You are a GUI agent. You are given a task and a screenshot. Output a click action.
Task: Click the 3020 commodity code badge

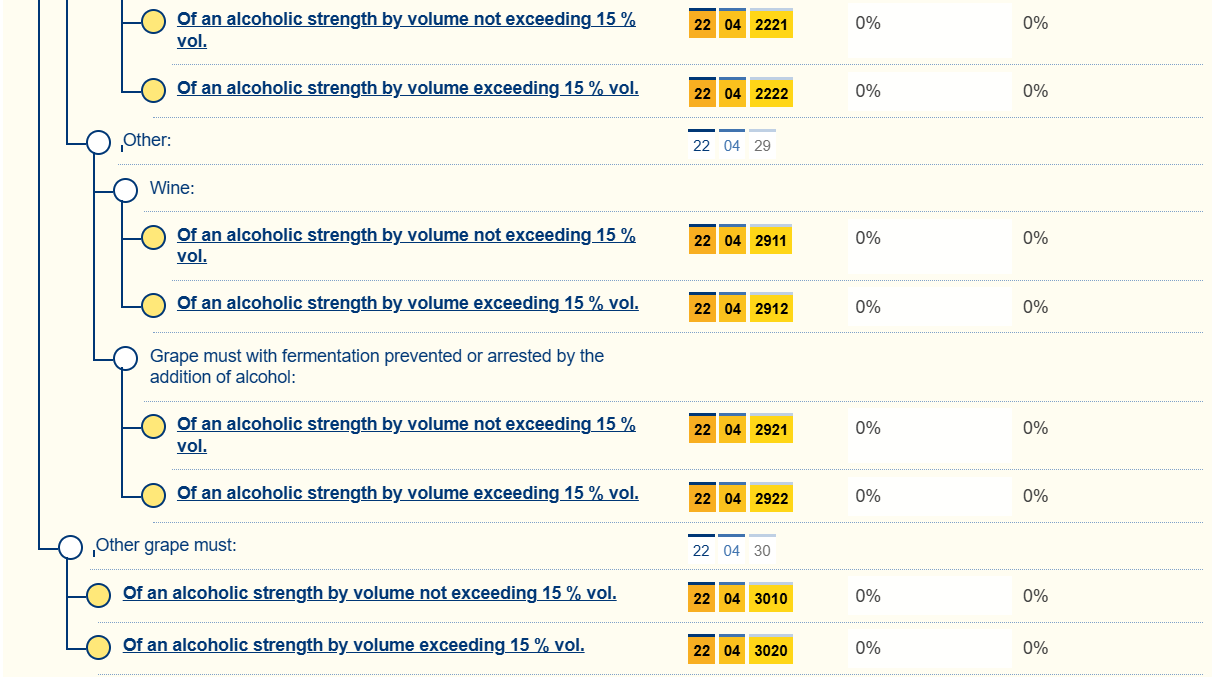pyautogui.click(x=771, y=651)
